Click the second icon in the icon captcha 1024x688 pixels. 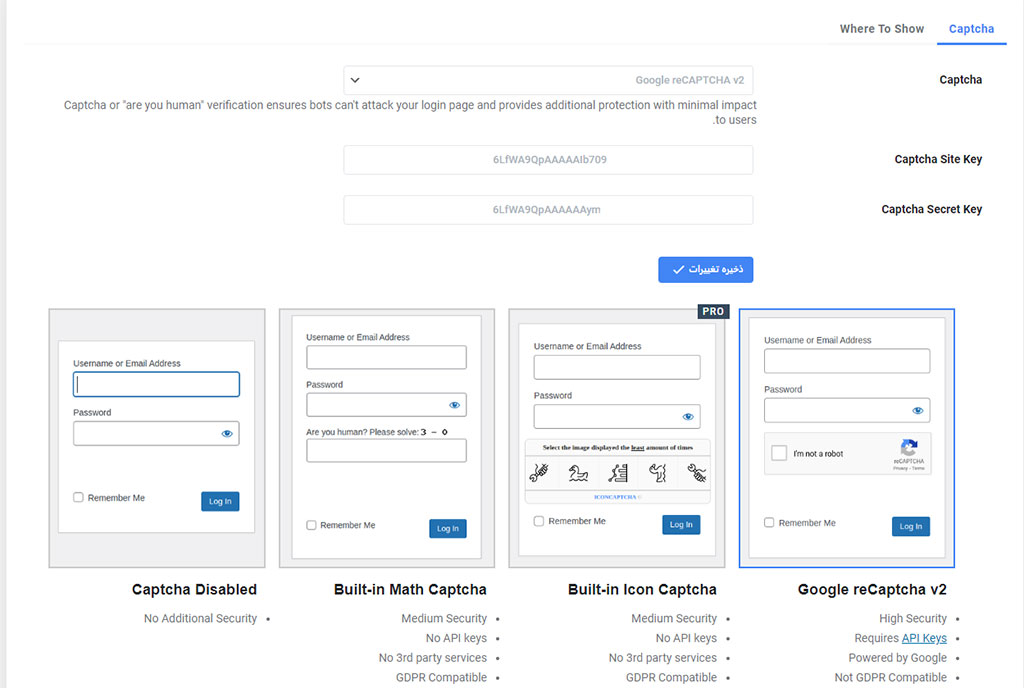578,472
